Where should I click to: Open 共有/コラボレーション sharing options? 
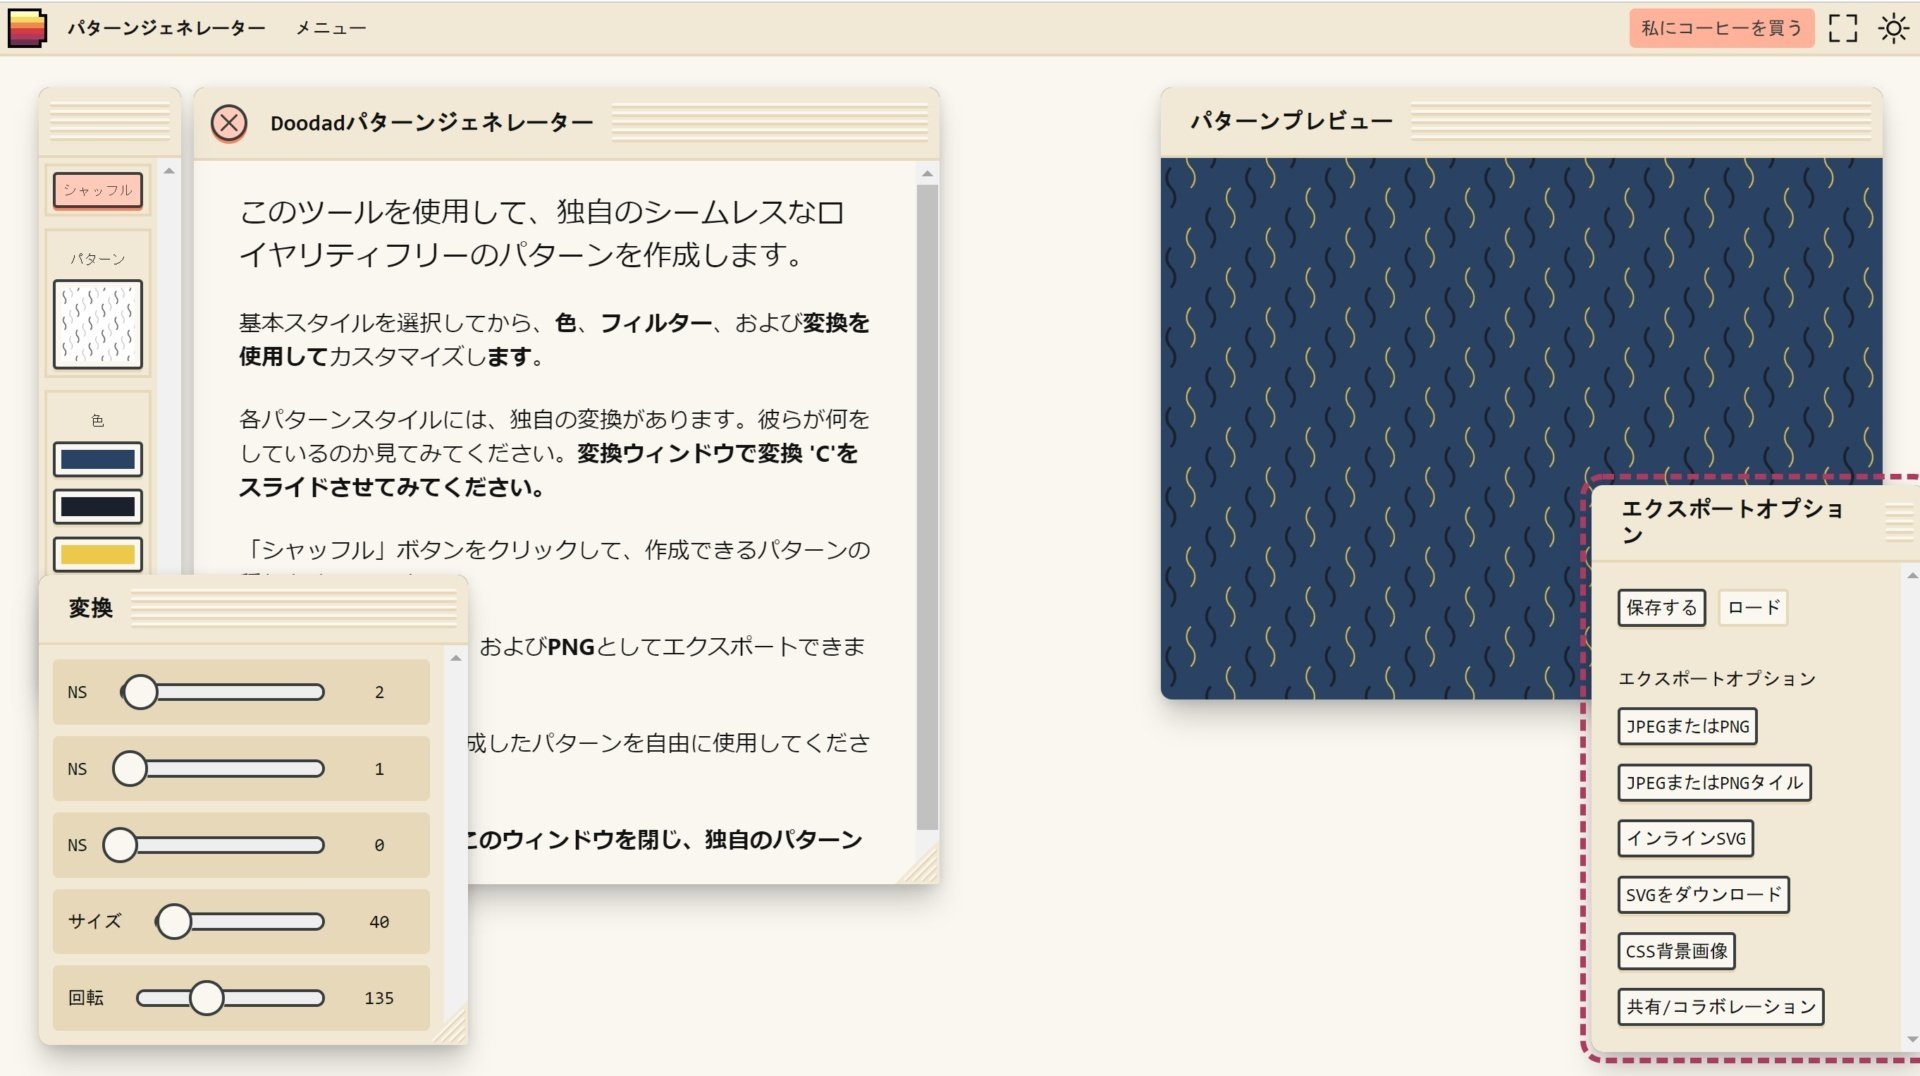click(x=1721, y=1007)
